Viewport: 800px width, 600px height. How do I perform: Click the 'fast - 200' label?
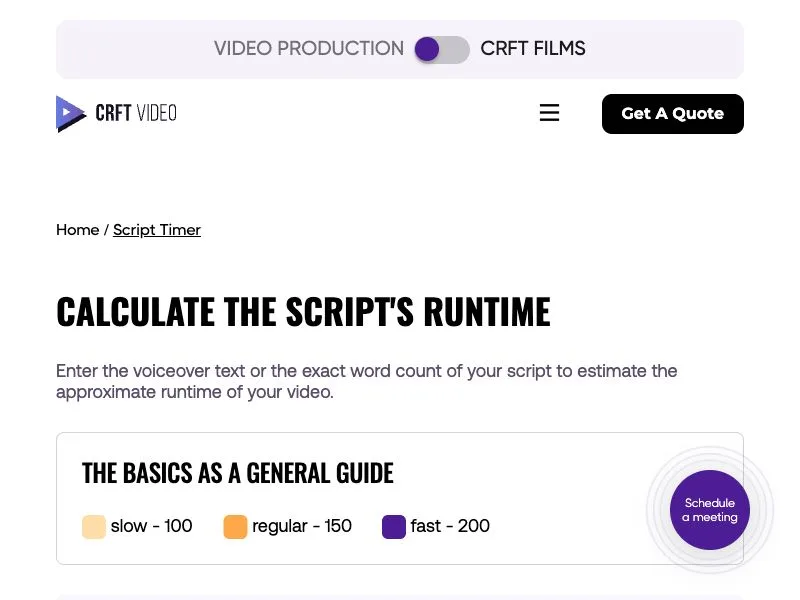pos(450,526)
